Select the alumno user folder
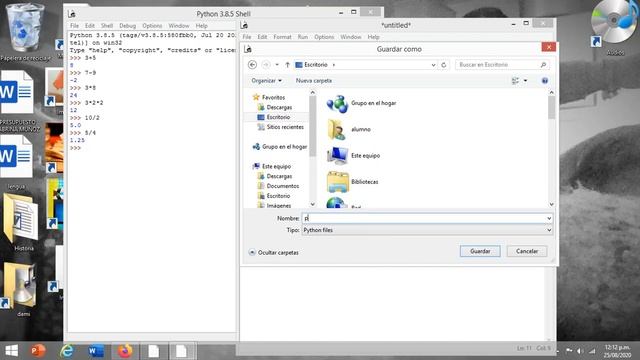The width and height of the screenshot is (640, 360). click(x=349, y=129)
